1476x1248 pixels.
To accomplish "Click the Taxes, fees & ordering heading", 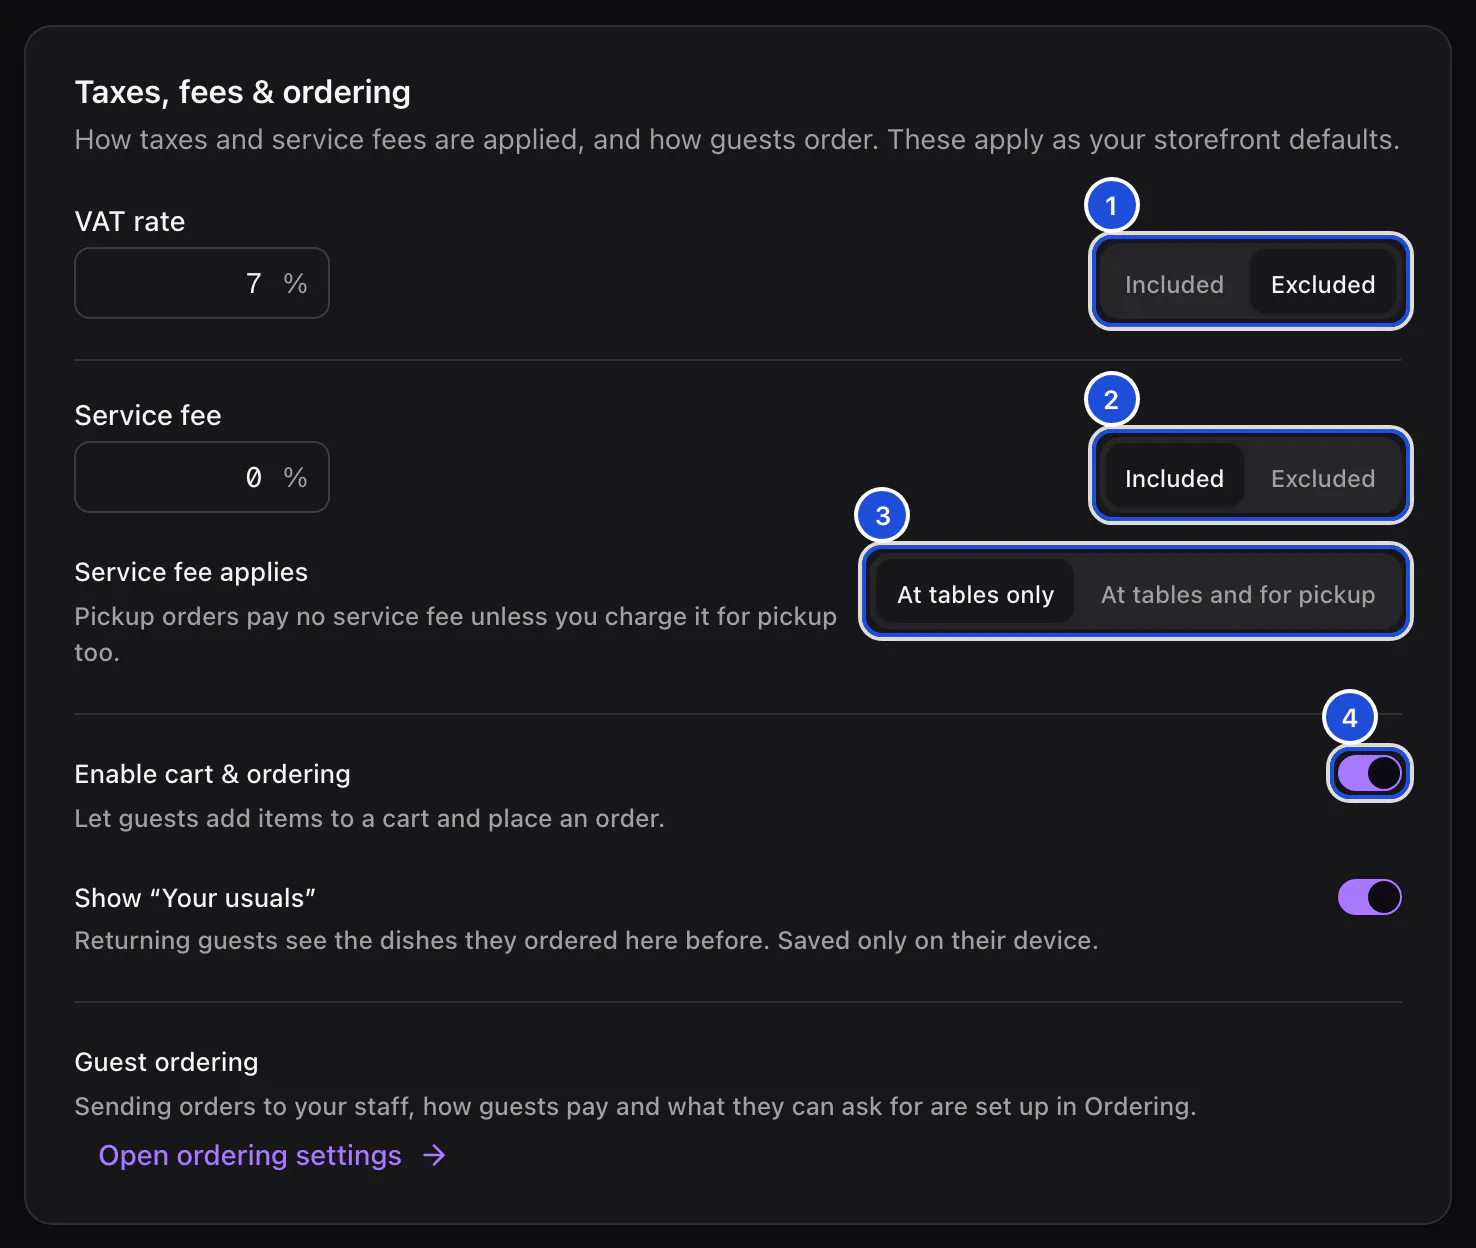I will 243,92.
